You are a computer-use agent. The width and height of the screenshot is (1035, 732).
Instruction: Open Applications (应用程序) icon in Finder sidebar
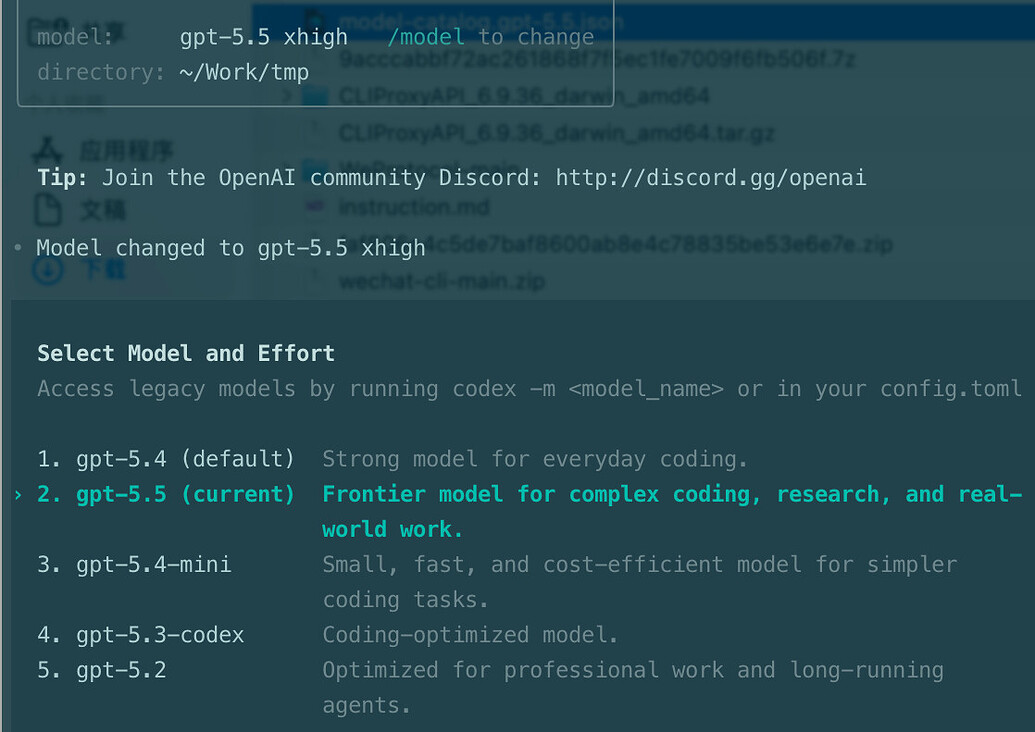point(48,150)
